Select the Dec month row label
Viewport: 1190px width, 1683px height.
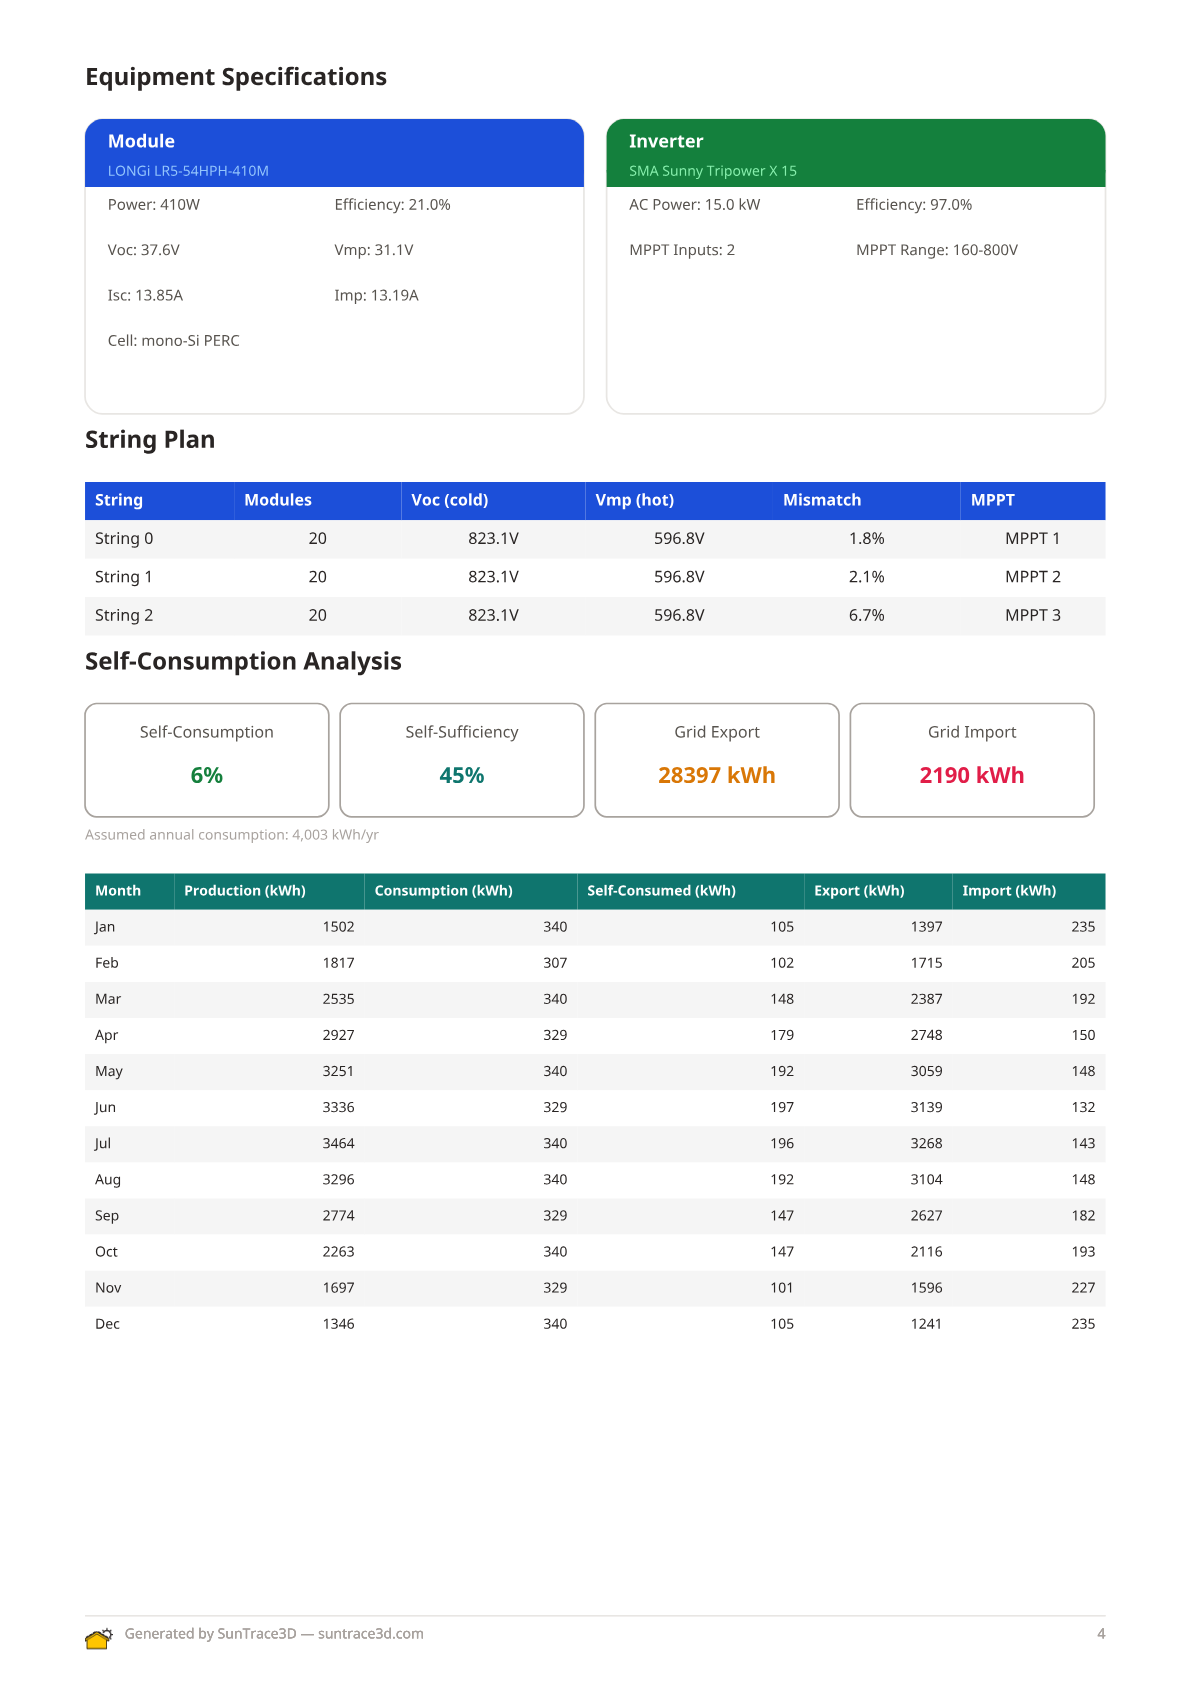tap(107, 1324)
